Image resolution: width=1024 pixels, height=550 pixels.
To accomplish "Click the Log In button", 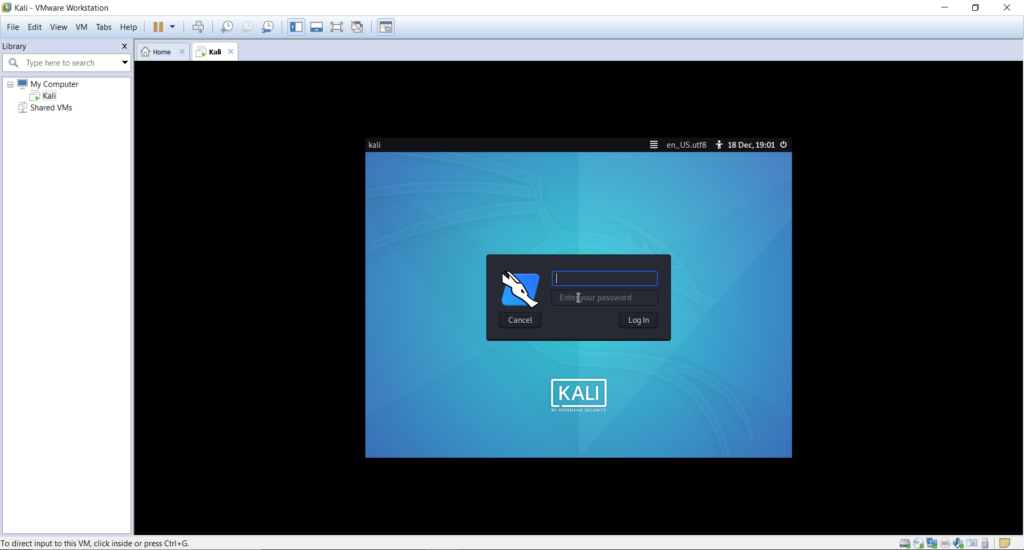I will [638, 320].
